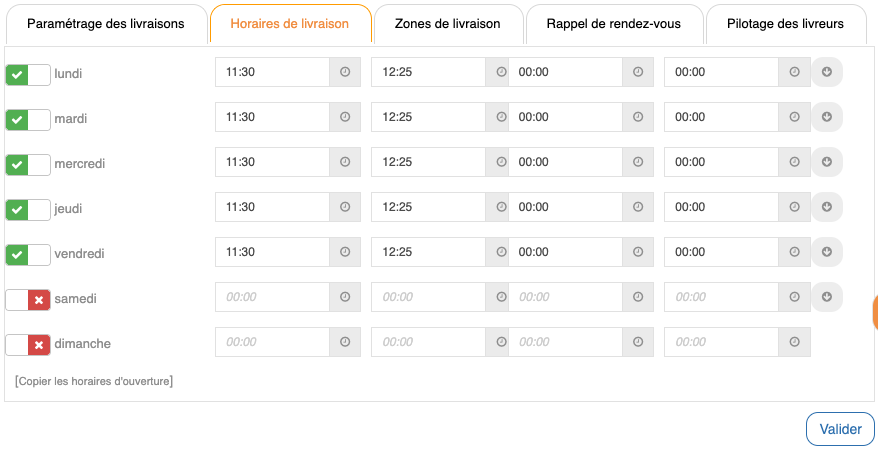
Task: Click the clock icon for jeudi's last time field
Action: [x=794, y=207]
